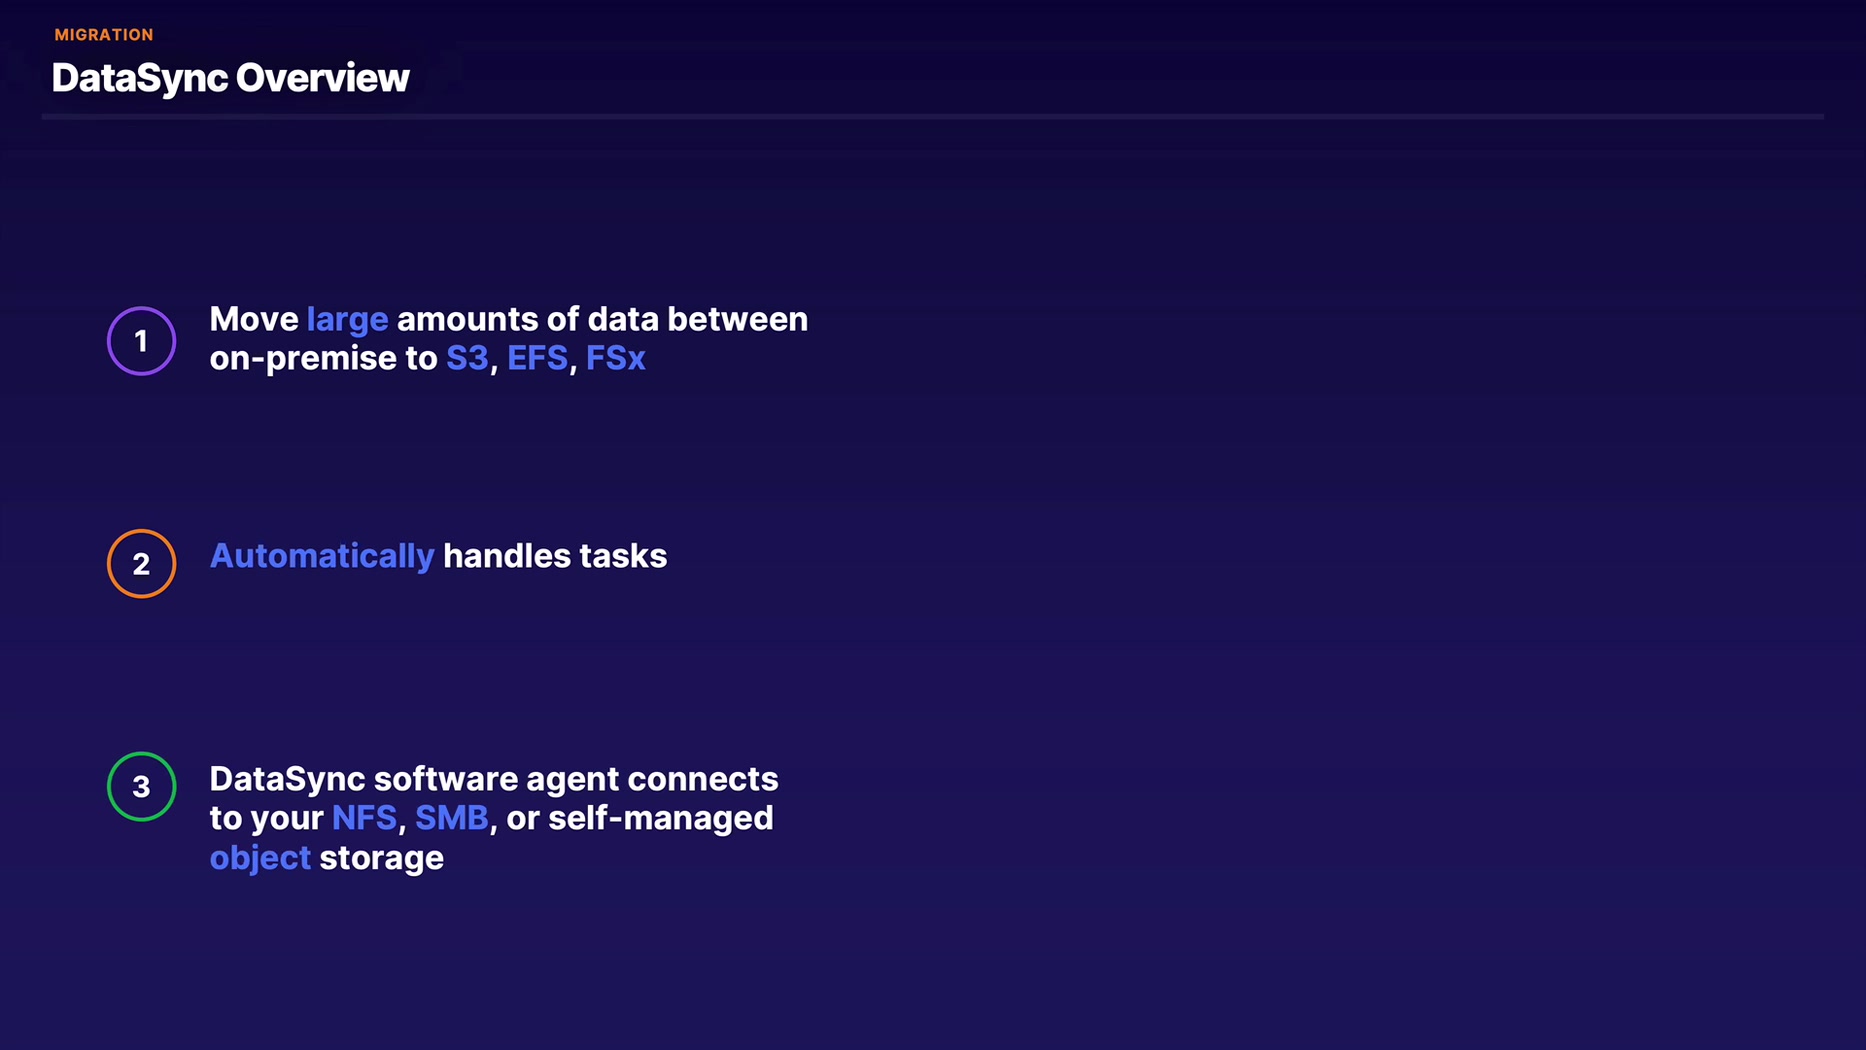Click the divider line below the title
1866x1050 pixels.
(x=932, y=117)
